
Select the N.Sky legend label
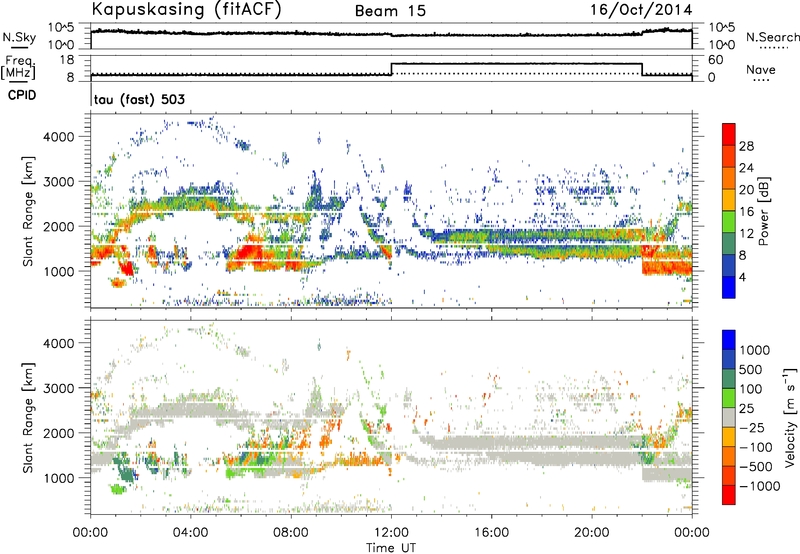(19, 37)
